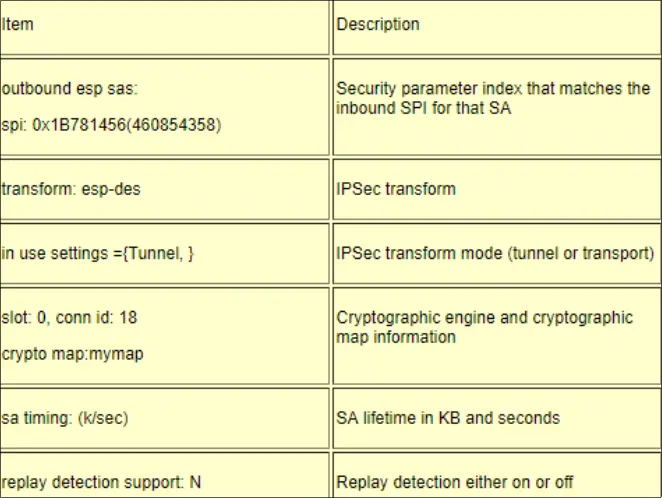Click the 'Security parameter index' text

(x=423, y=89)
